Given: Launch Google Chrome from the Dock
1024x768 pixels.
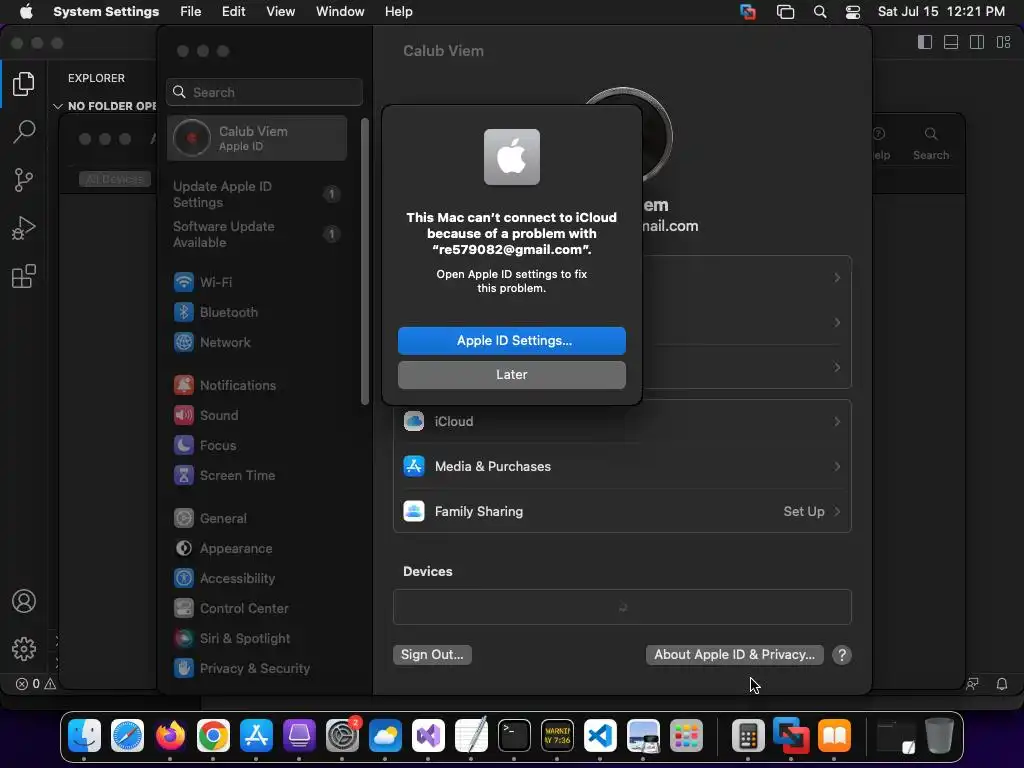Looking at the screenshot, I should [x=214, y=736].
